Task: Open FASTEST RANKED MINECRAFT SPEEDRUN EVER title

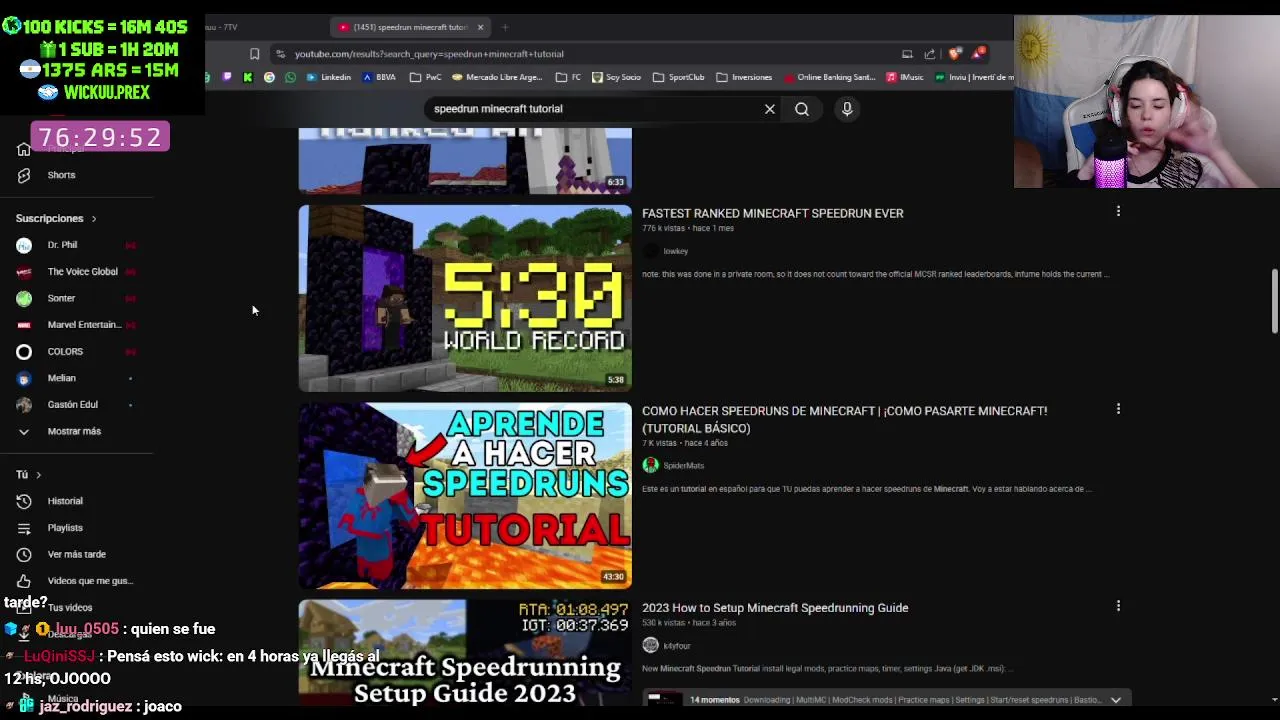Action: click(x=772, y=213)
